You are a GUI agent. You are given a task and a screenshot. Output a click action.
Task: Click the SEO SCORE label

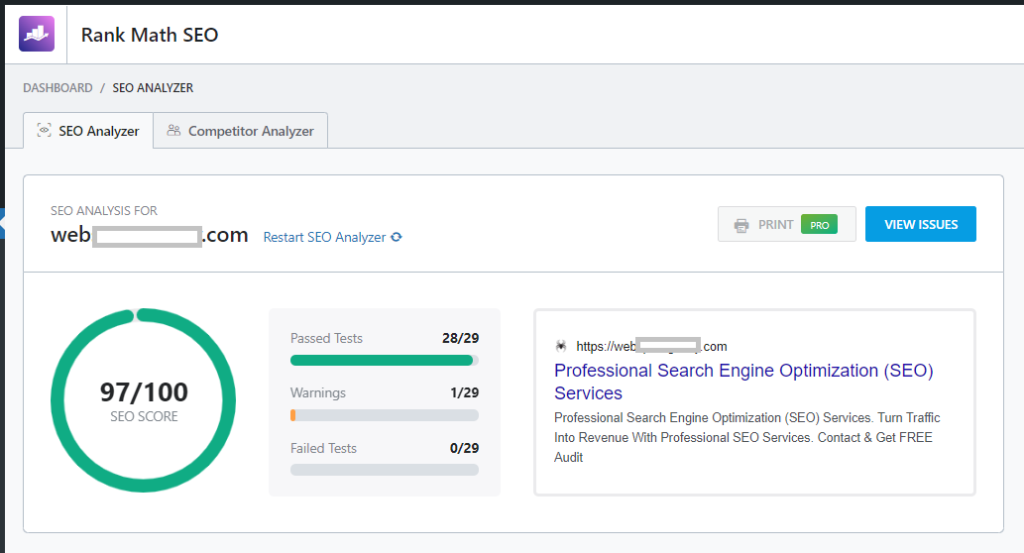pos(144,417)
